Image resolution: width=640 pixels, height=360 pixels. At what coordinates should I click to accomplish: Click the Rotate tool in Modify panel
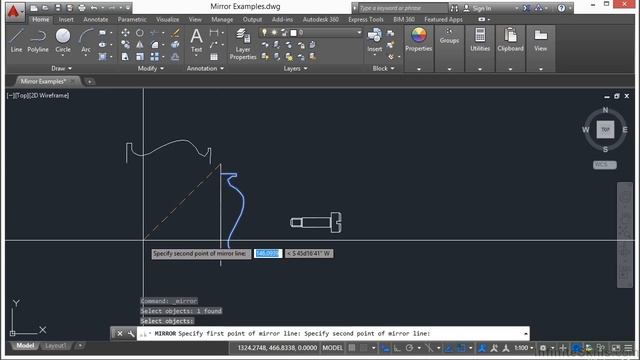[140, 32]
